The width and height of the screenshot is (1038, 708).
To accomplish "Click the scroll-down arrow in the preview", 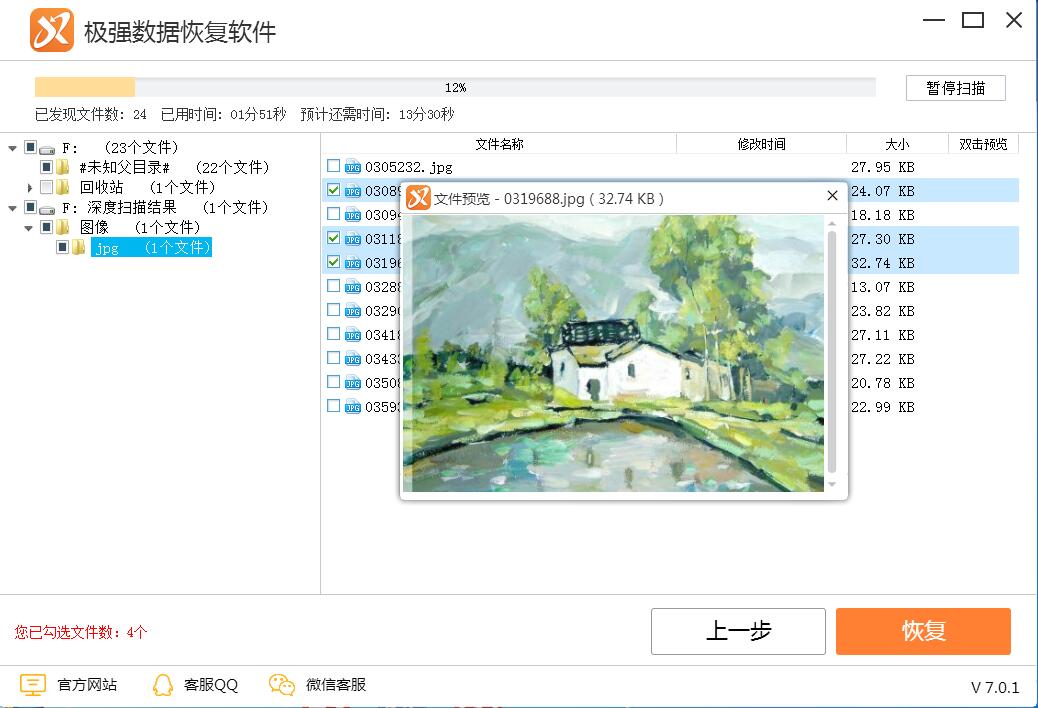I will [832, 485].
